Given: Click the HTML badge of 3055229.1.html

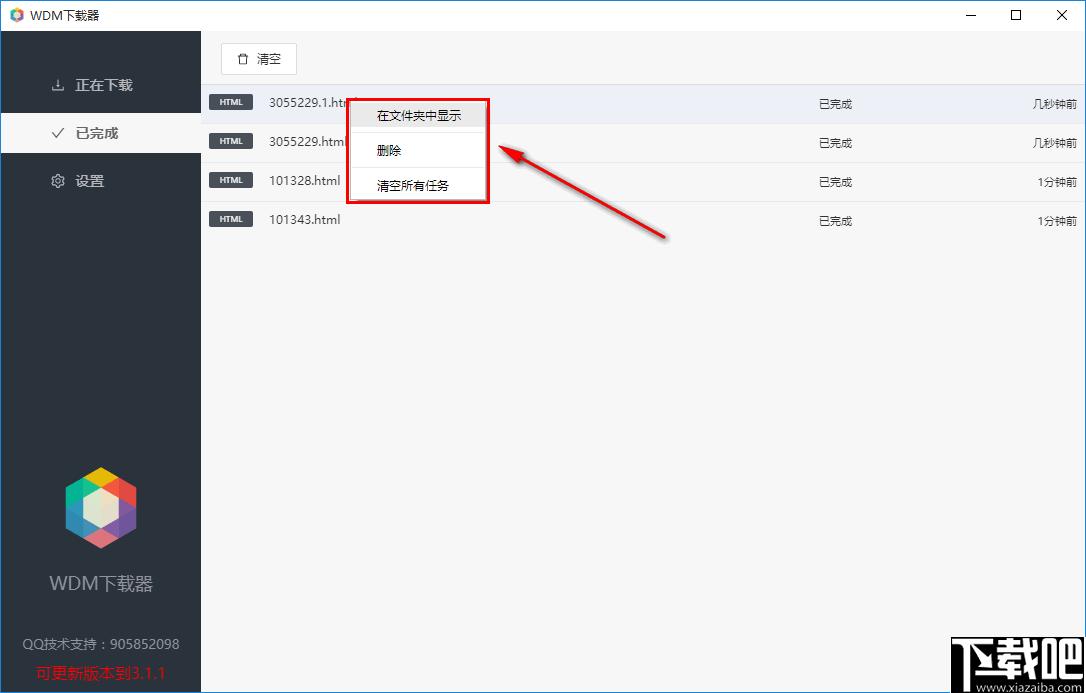Looking at the screenshot, I should point(231,102).
